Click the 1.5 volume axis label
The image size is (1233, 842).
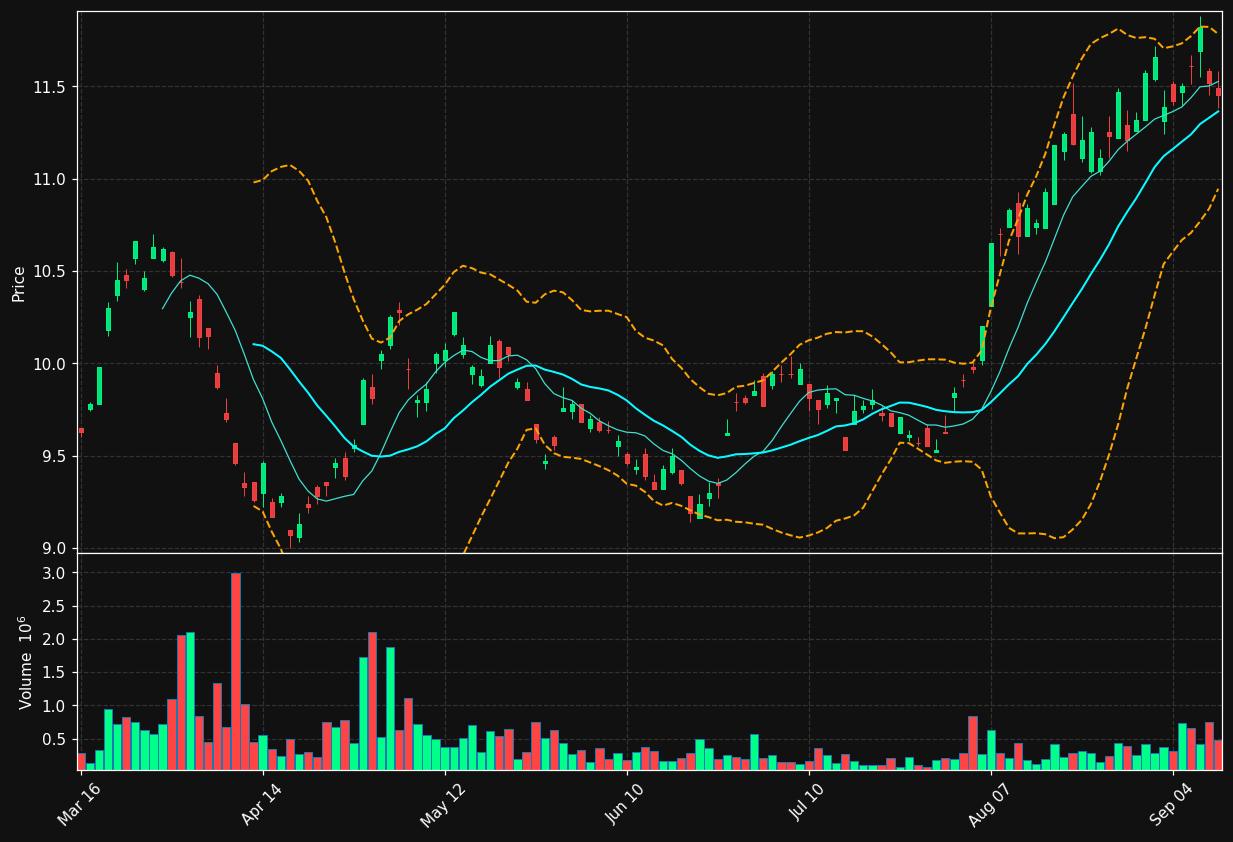pos(54,673)
